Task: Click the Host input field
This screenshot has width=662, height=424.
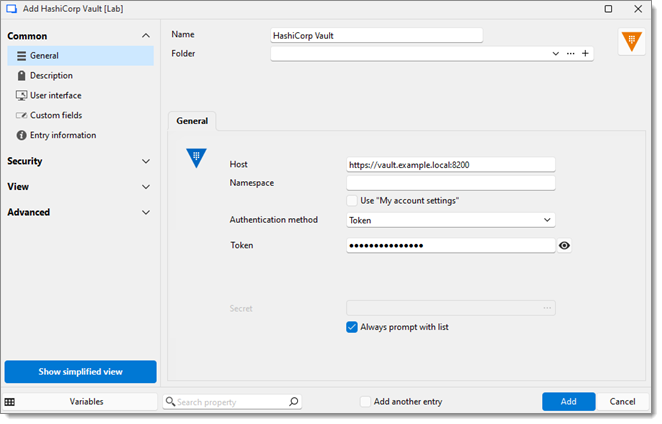Action: pyautogui.click(x=450, y=165)
